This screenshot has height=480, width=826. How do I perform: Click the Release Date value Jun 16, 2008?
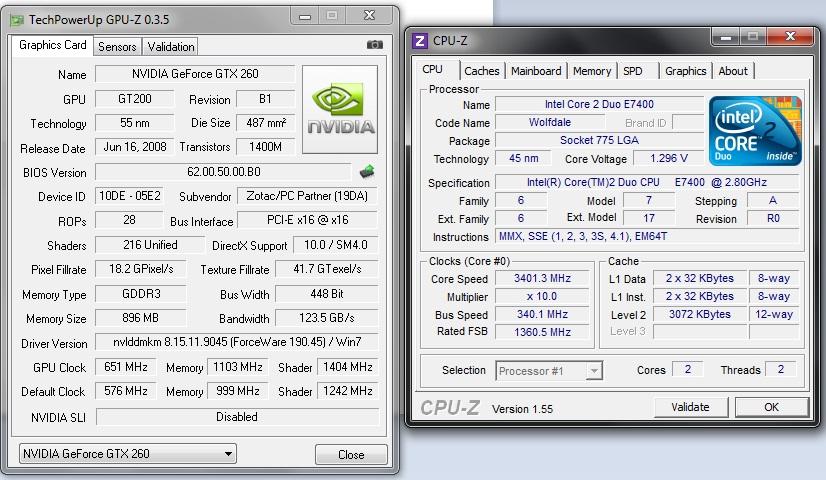coord(134,146)
